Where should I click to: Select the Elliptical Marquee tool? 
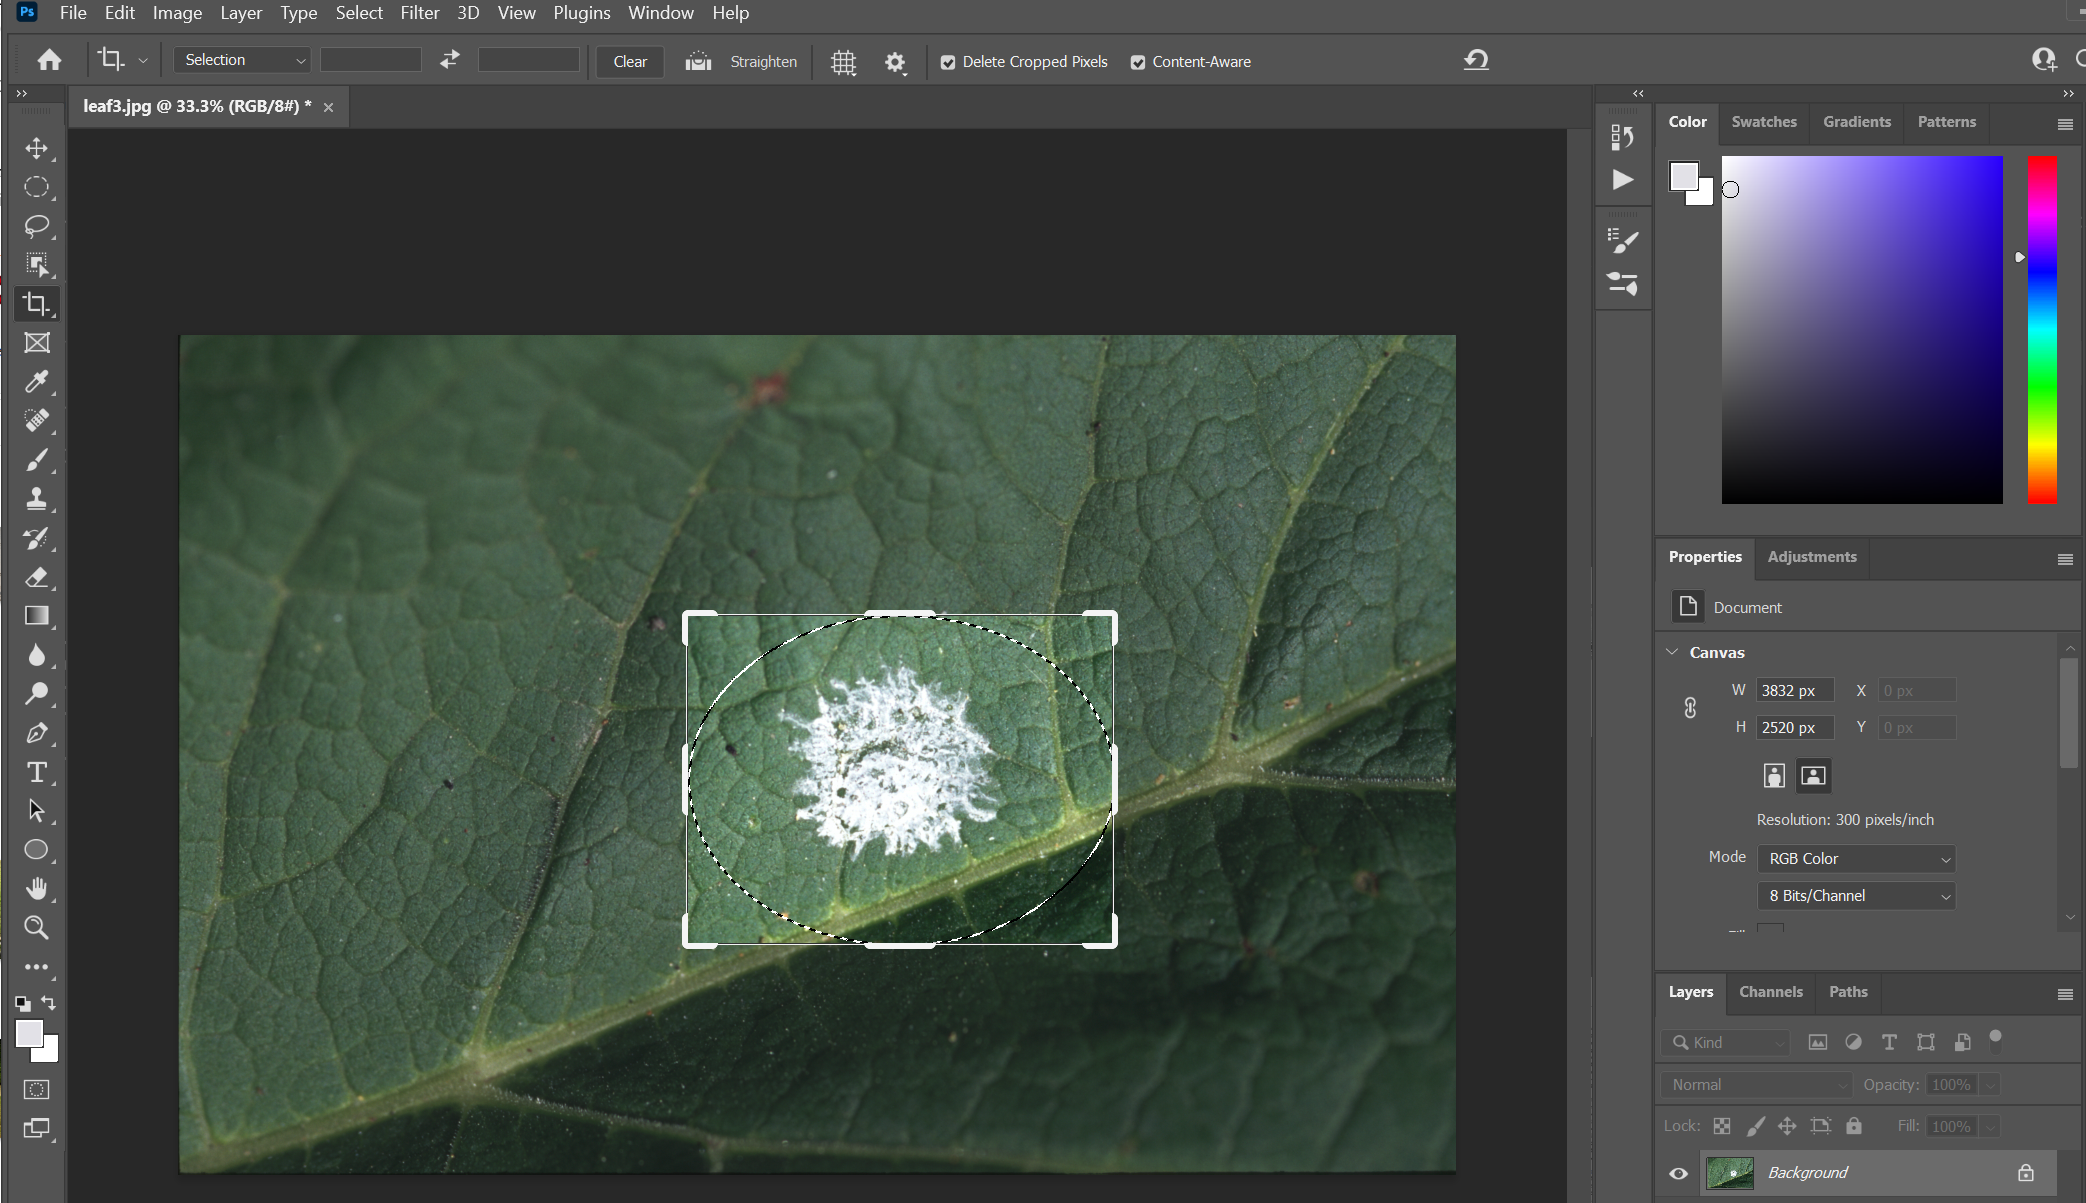click(x=37, y=187)
